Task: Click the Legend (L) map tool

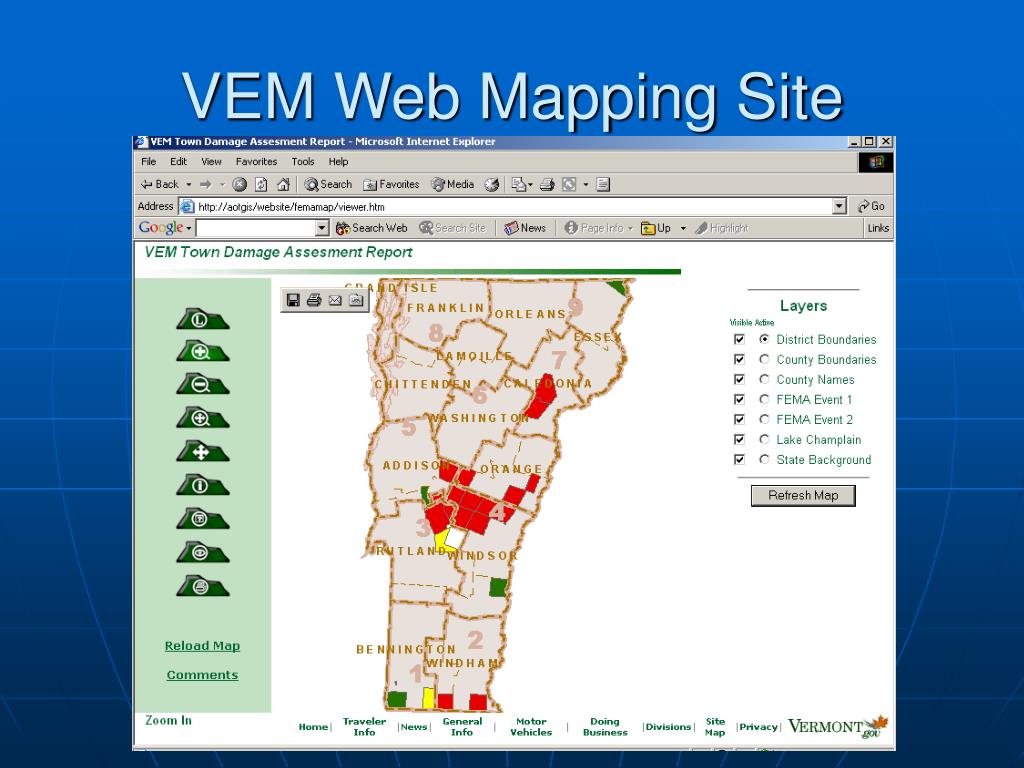Action: [x=202, y=319]
